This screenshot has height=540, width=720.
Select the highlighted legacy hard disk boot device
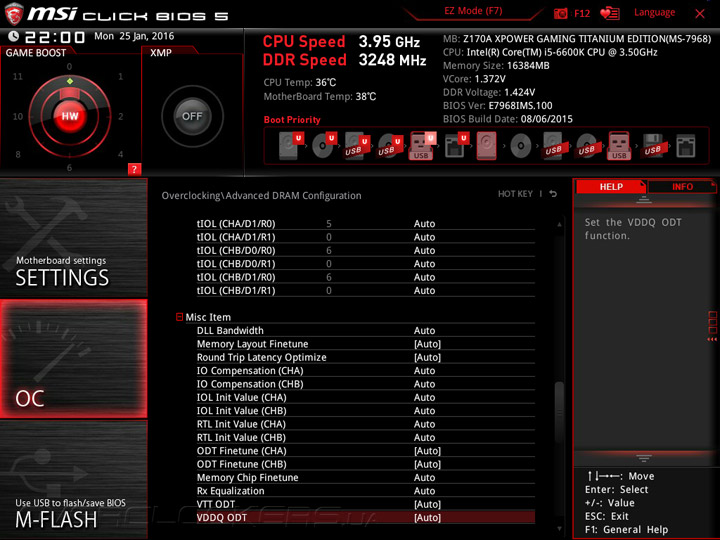[x=486, y=146]
